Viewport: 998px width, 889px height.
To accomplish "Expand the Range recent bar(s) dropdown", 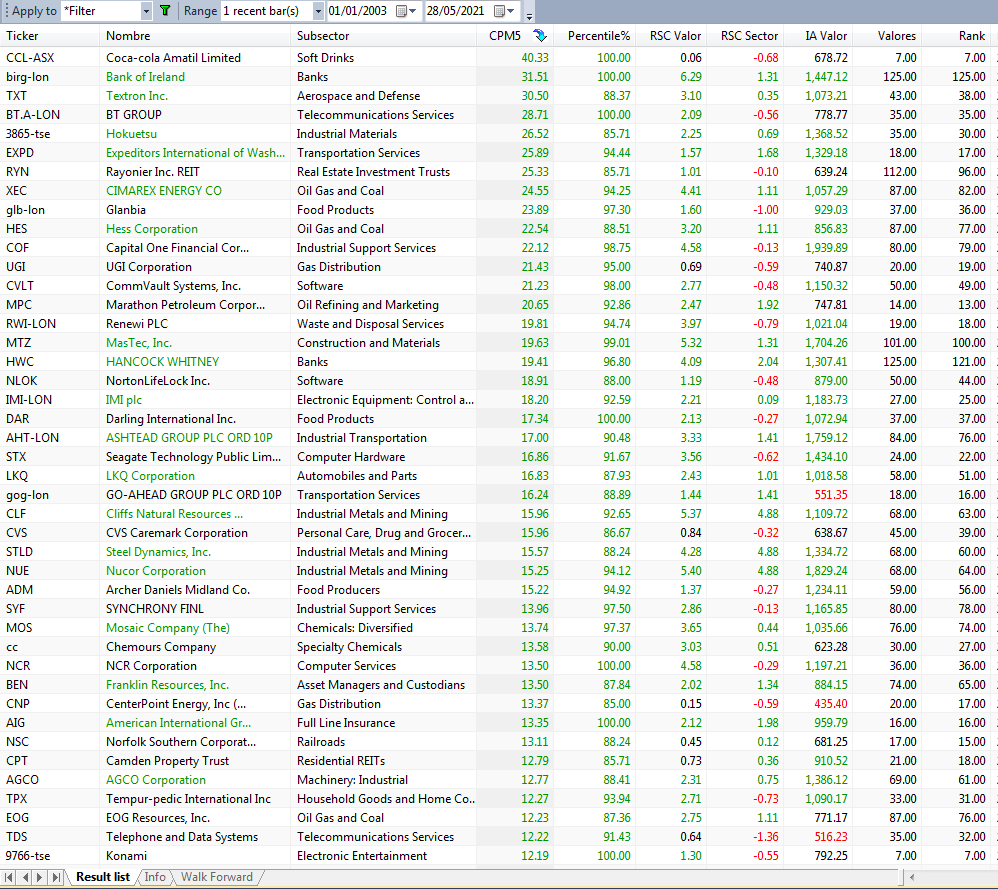I will (x=318, y=11).
